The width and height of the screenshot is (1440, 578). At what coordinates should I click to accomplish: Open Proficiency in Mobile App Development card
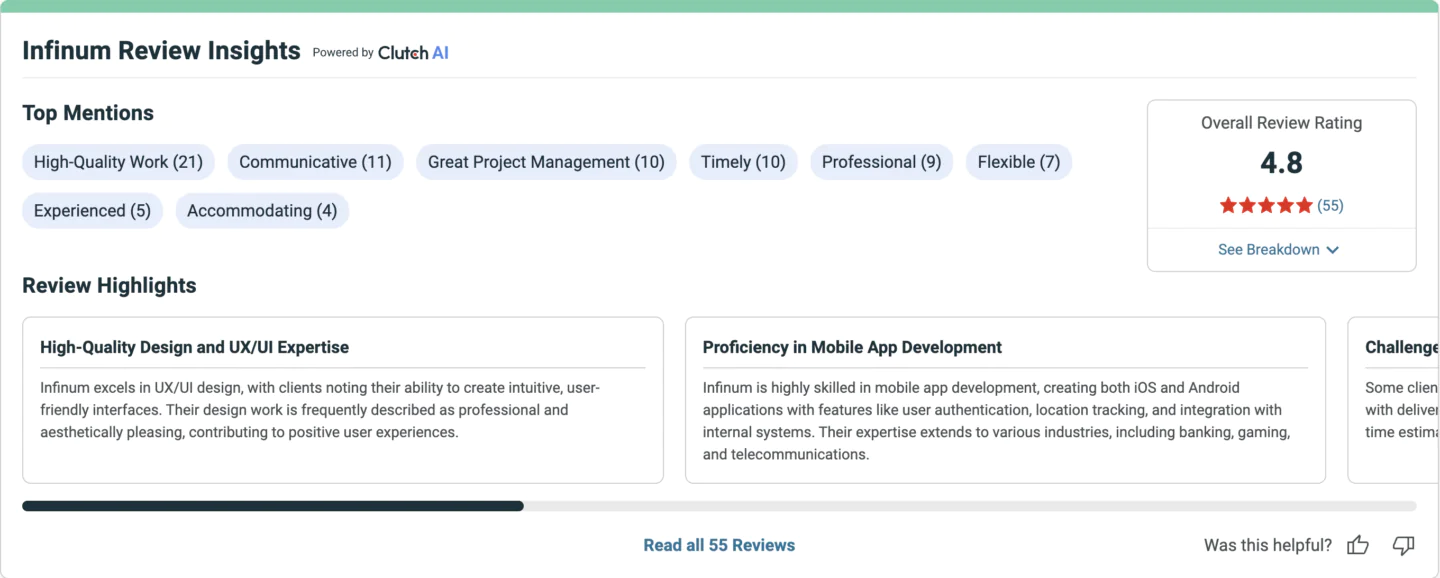click(x=1005, y=400)
